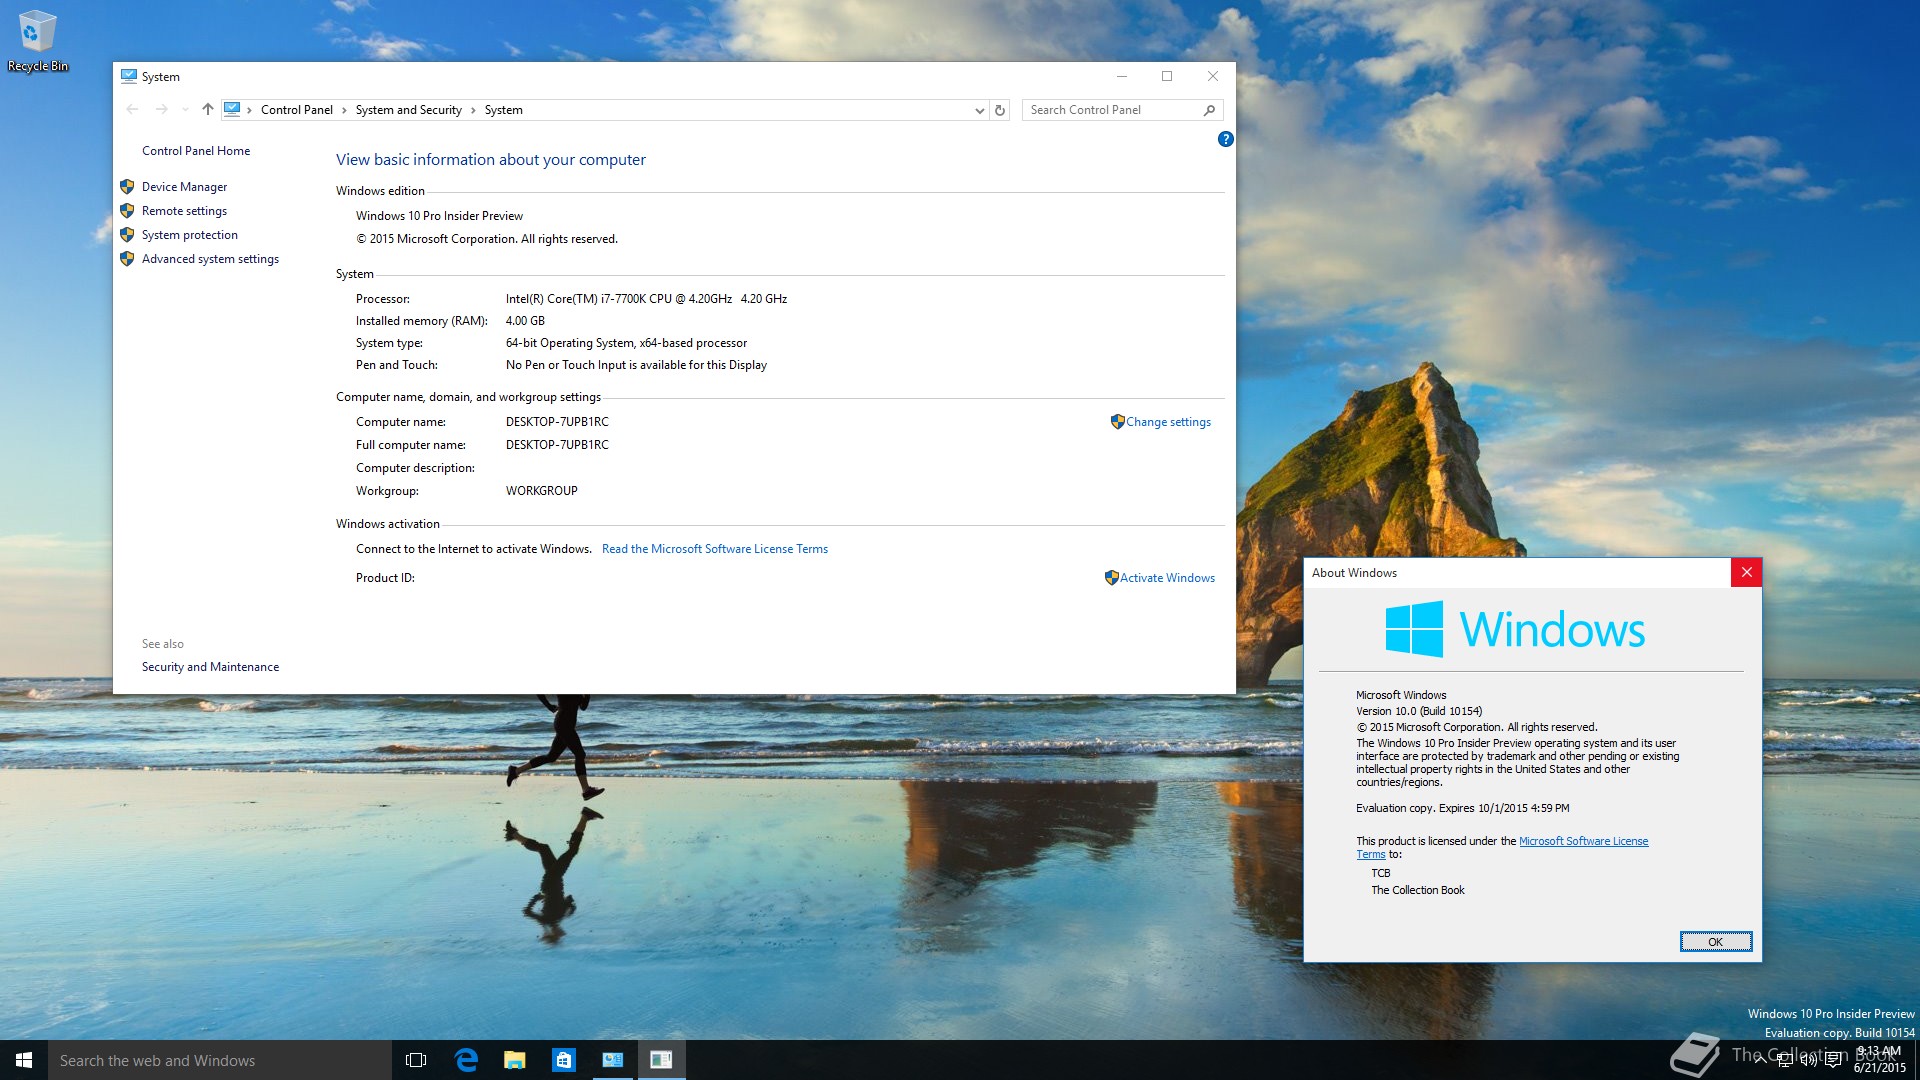Click the WORKGROUP value
Viewport: 1920px width, 1080px height.
click(541, 491)
